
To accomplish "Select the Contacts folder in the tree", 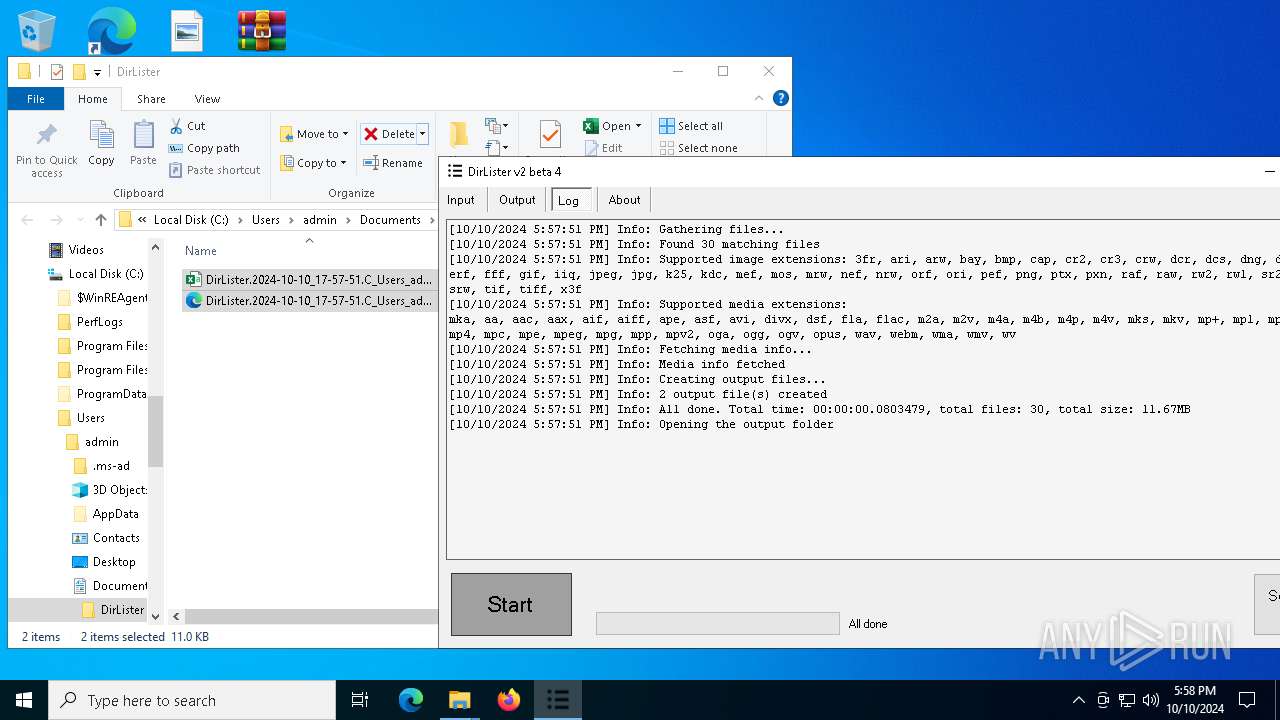I will click(106, 538).
